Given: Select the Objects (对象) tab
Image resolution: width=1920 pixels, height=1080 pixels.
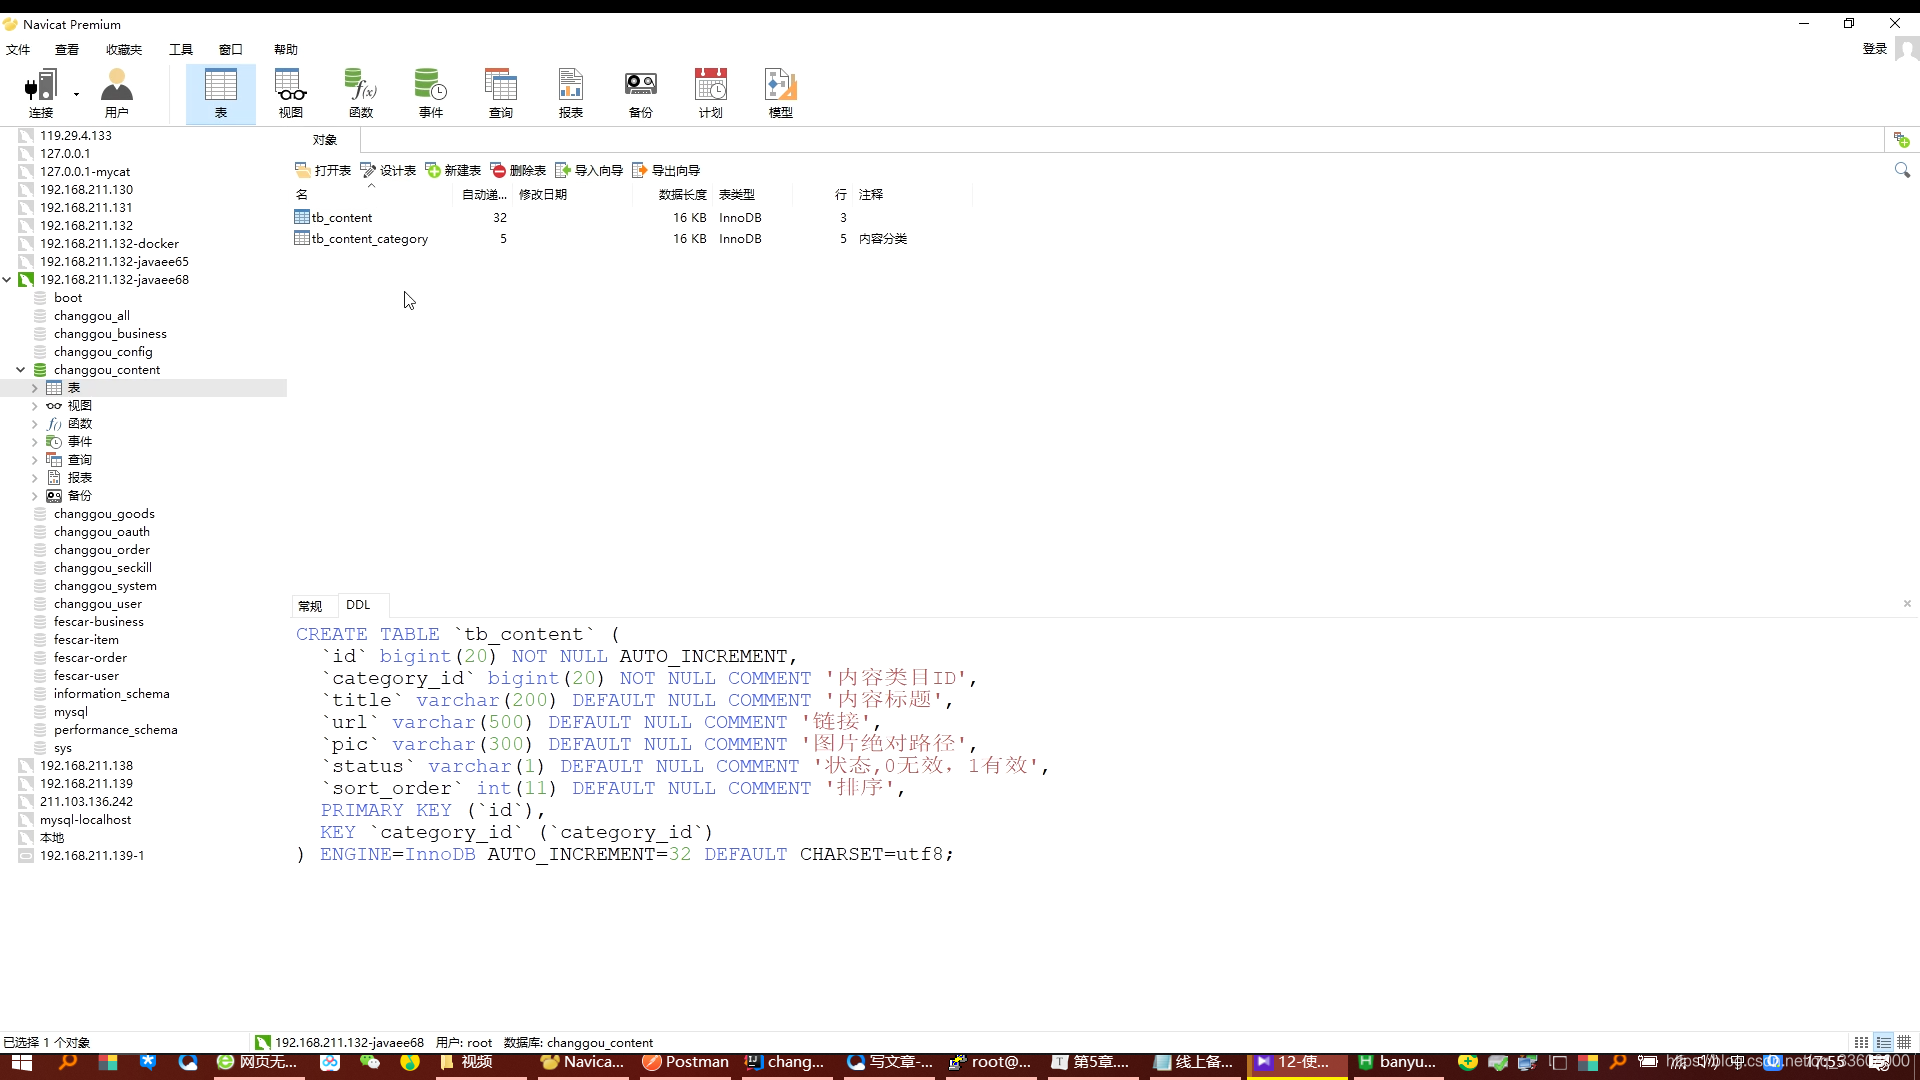Looking at the screenshot, I should [x=325, y=140].
